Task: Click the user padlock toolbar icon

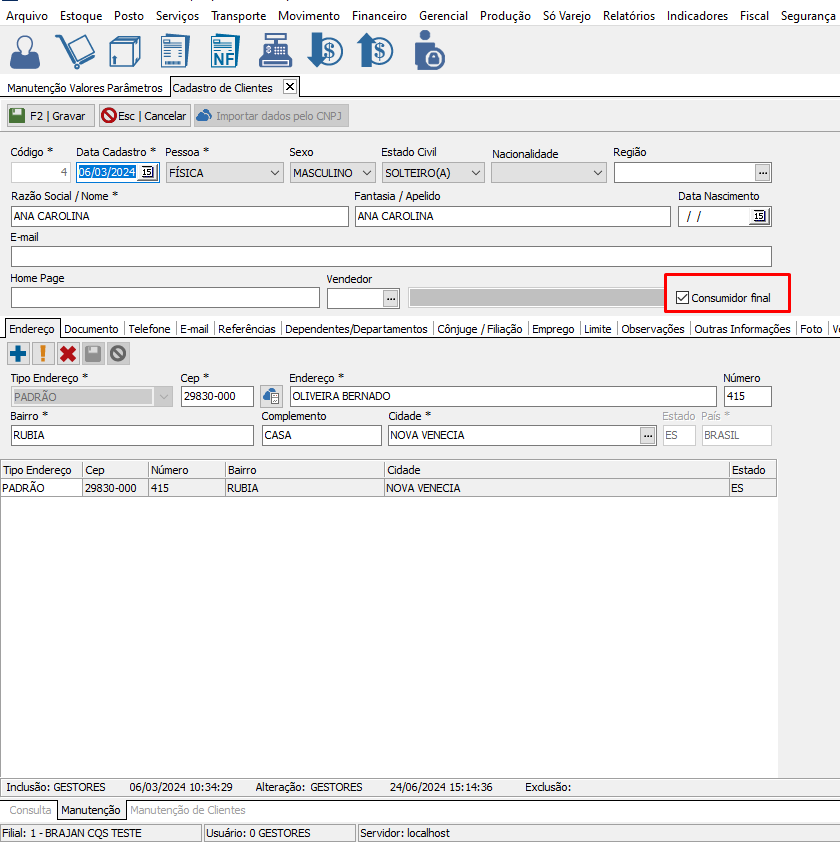Action: coord(429,50)
